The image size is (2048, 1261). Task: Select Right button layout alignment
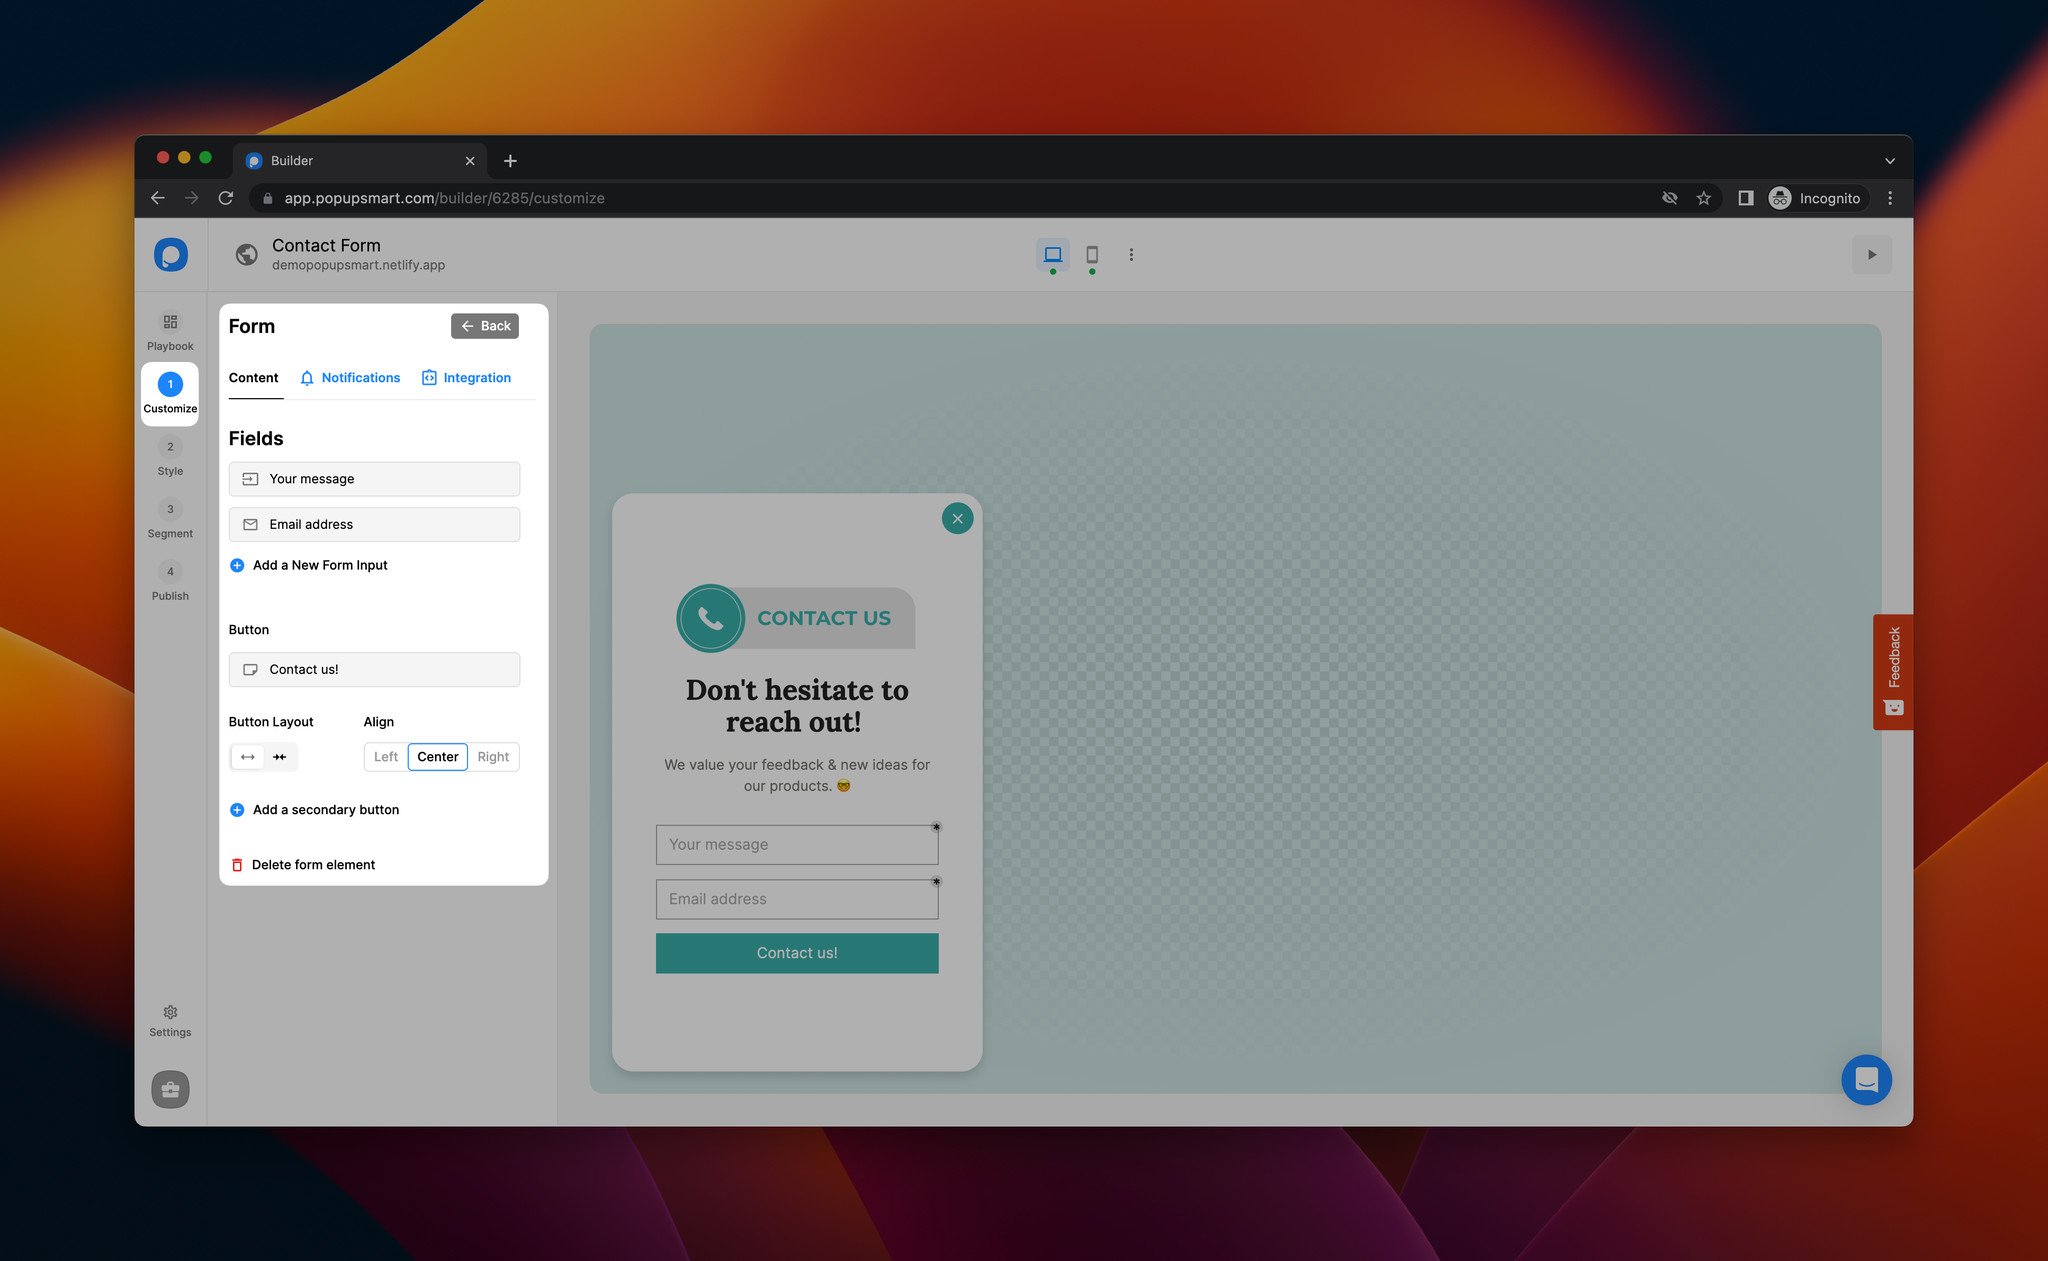coord(493,756)
